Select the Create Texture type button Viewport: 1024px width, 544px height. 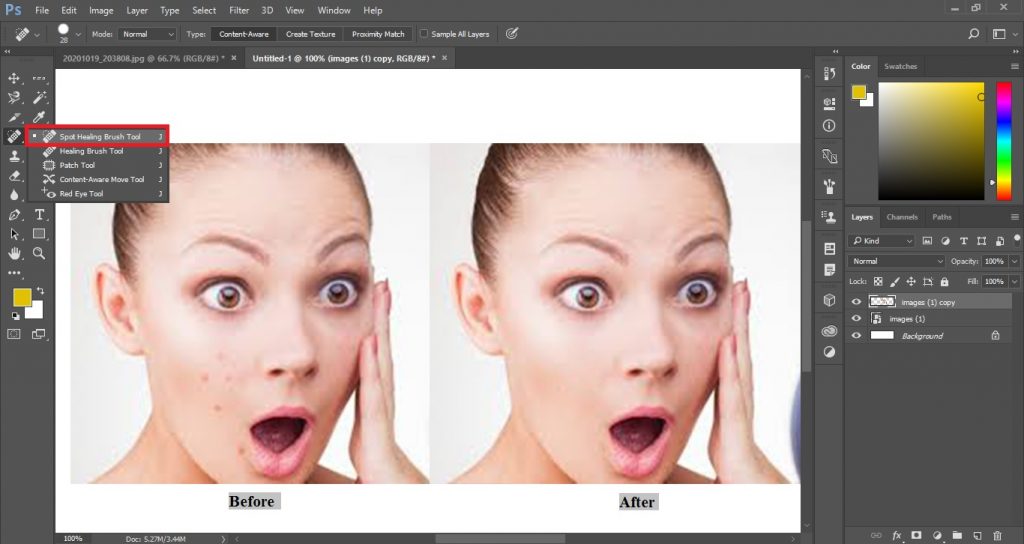[x=310, y=34]
